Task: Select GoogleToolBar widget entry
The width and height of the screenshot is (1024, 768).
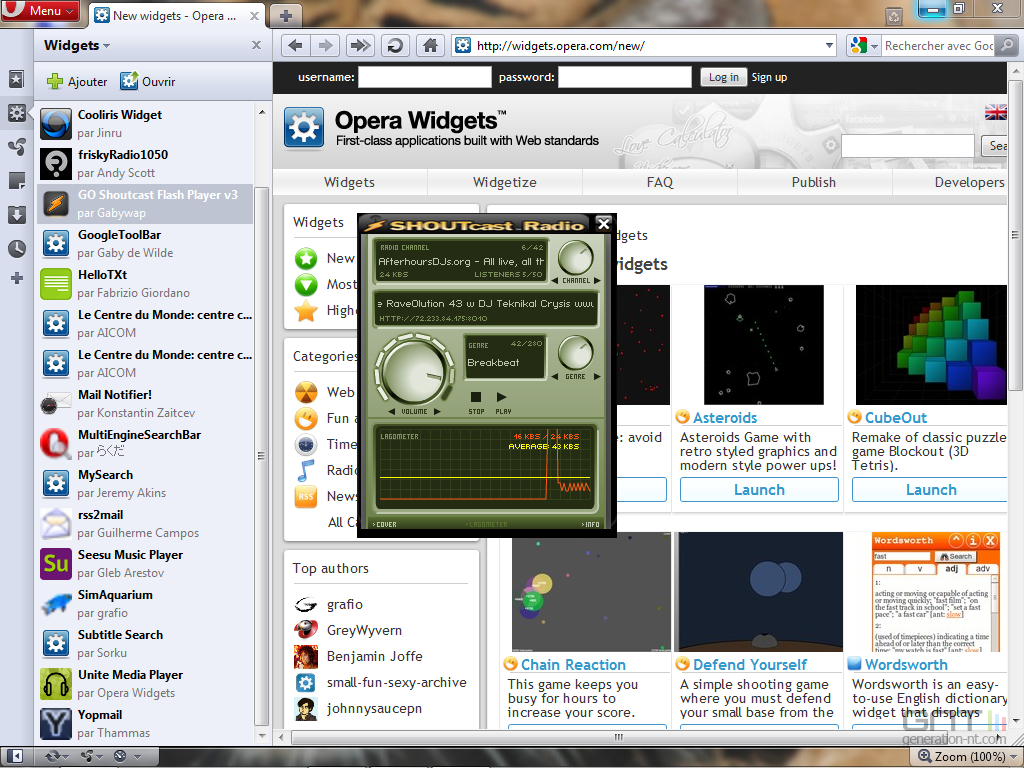Action: click(x=145, y=244)
